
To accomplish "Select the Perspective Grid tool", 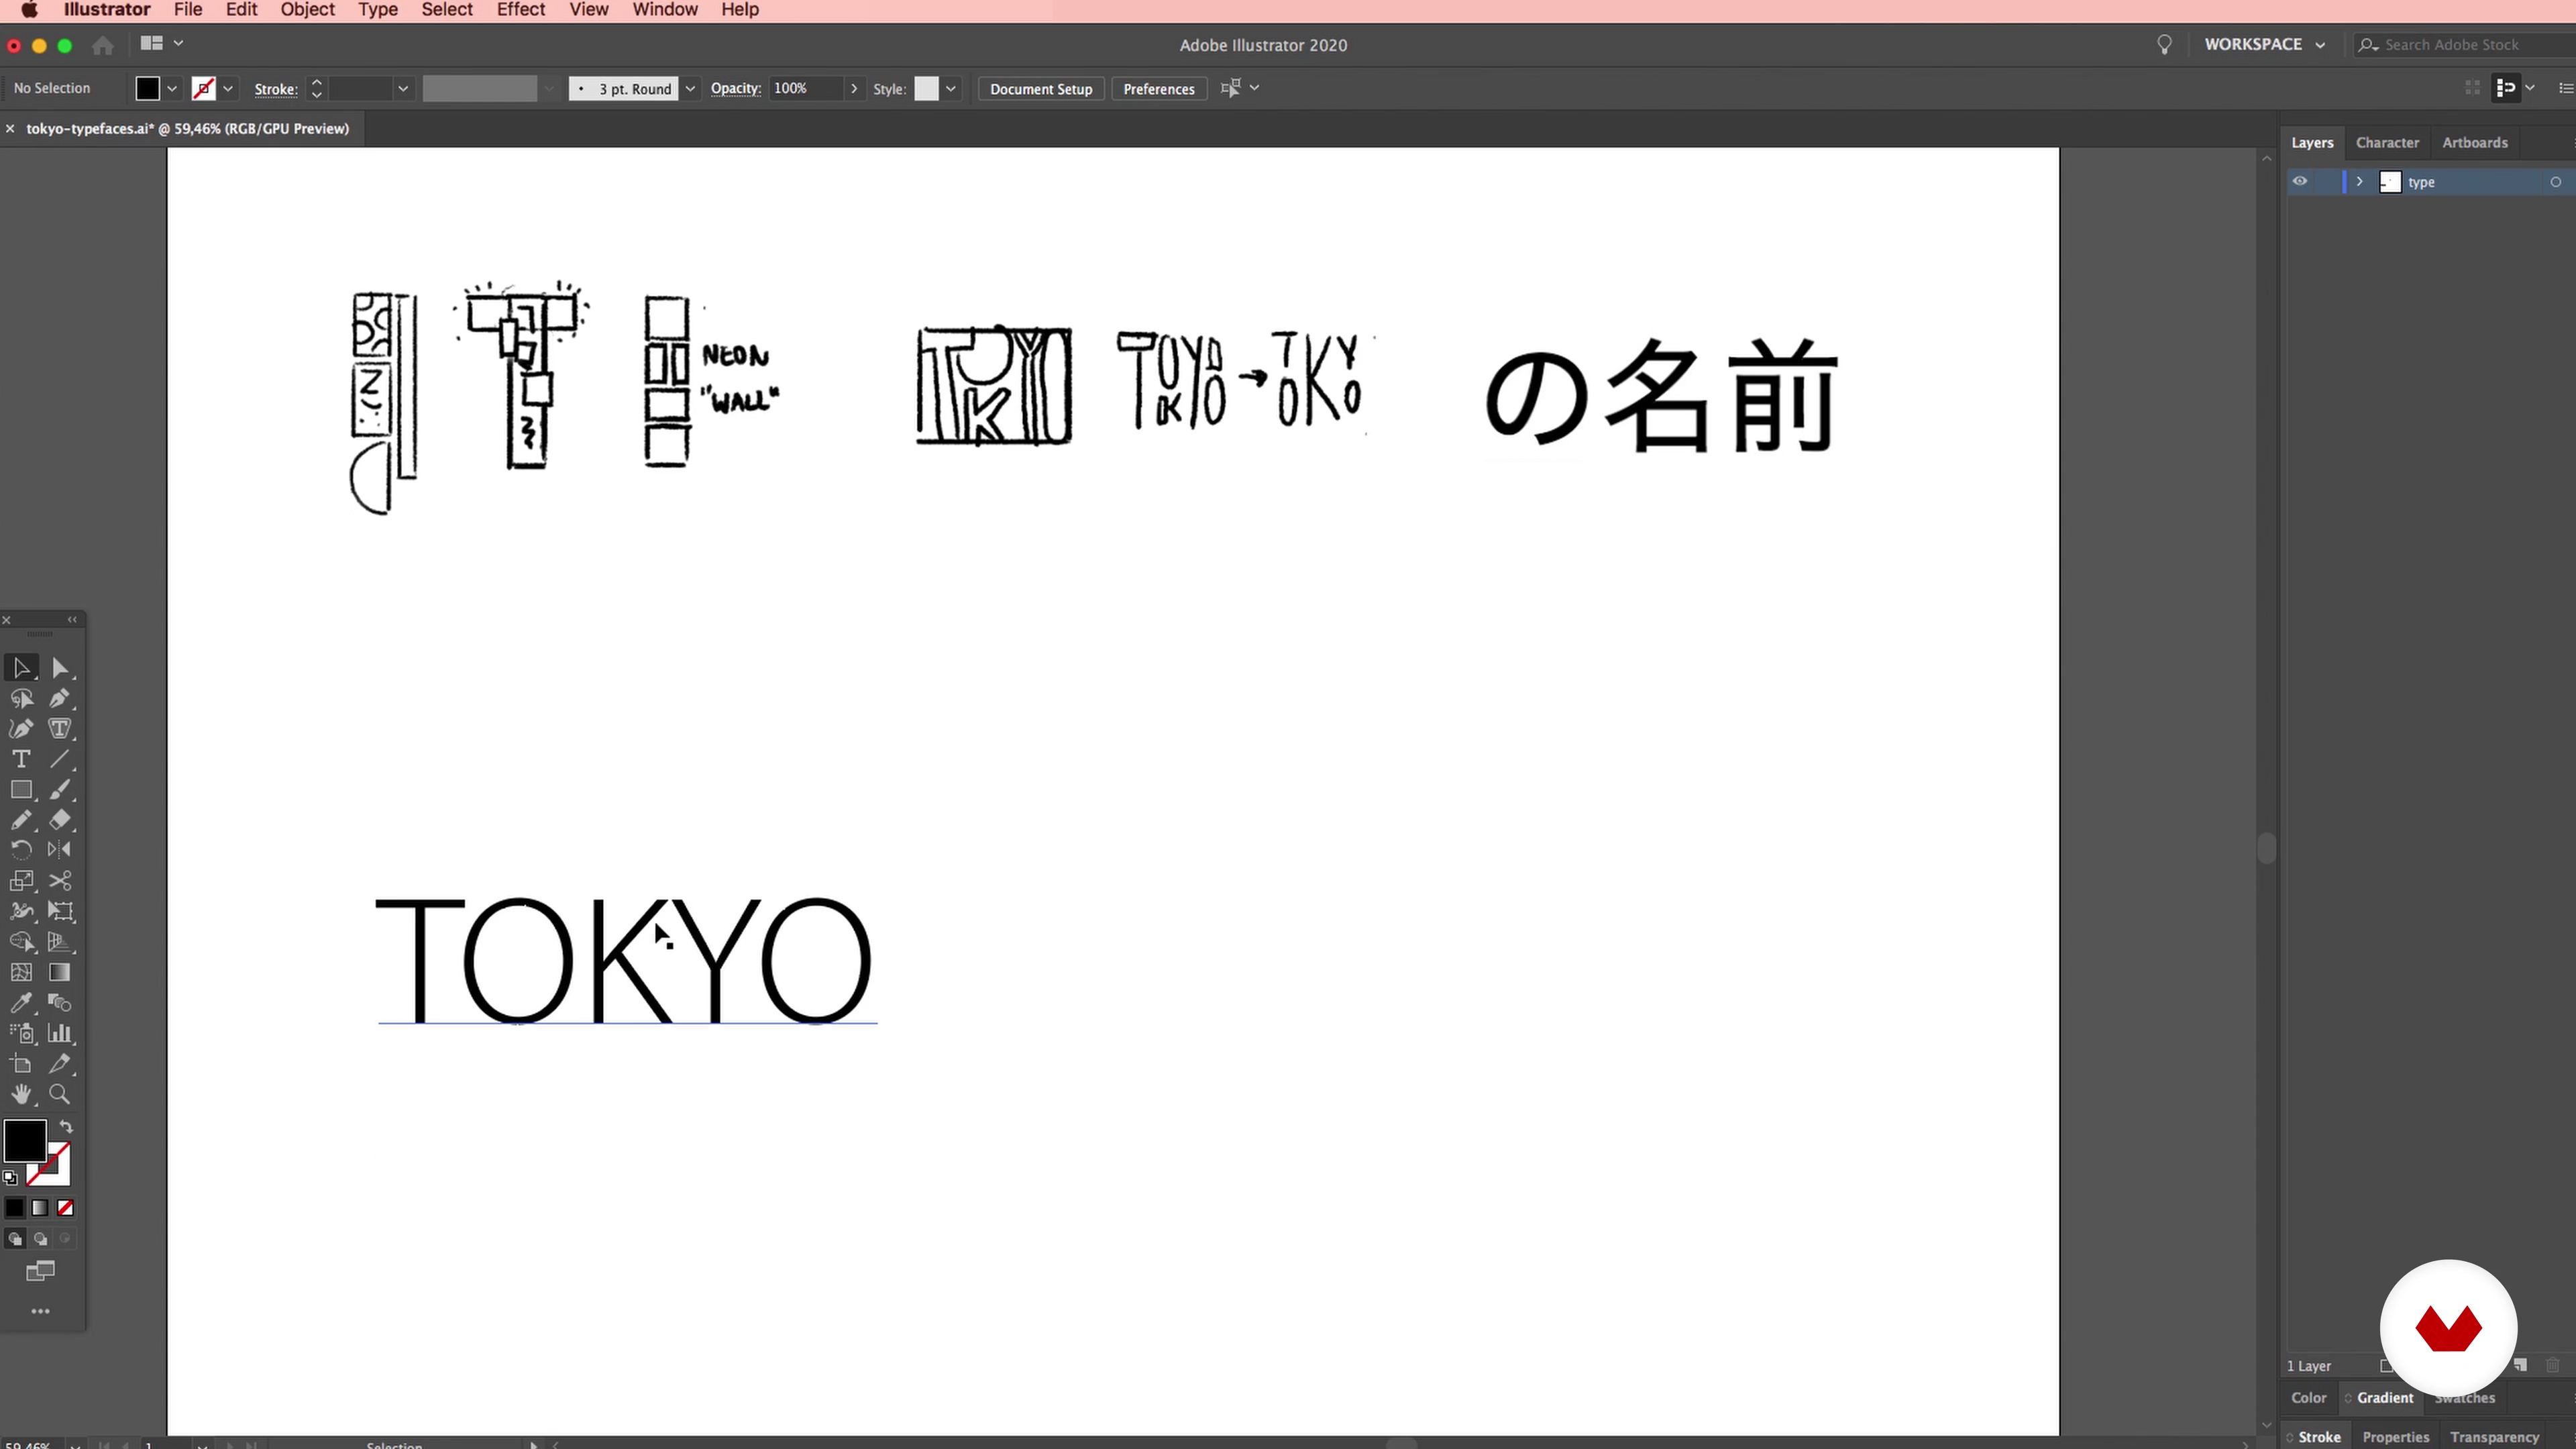I will click(59, 942).
